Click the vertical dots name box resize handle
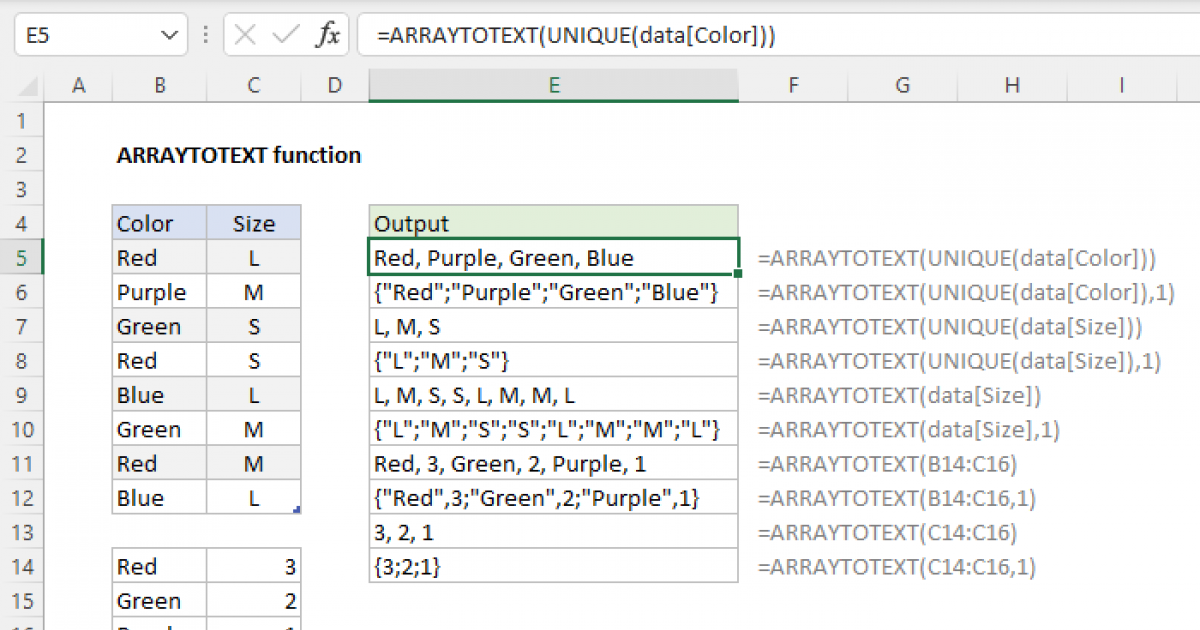This screenshot has height=630, width=1200. coord(204,37)
